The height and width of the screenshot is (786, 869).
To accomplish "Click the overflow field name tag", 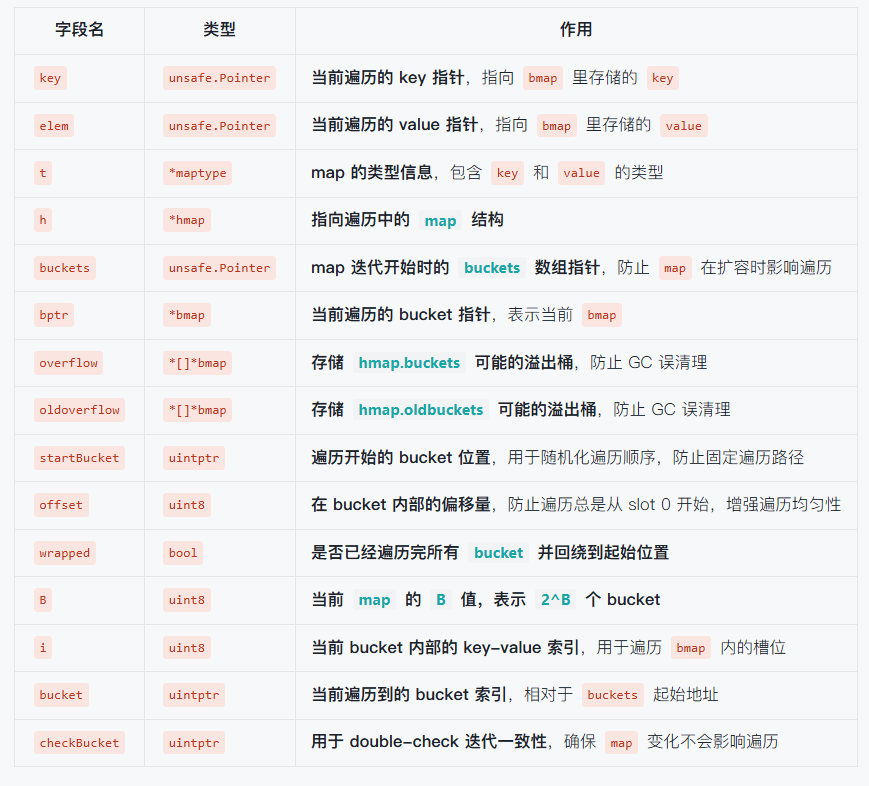I will (x=68, y=363).
